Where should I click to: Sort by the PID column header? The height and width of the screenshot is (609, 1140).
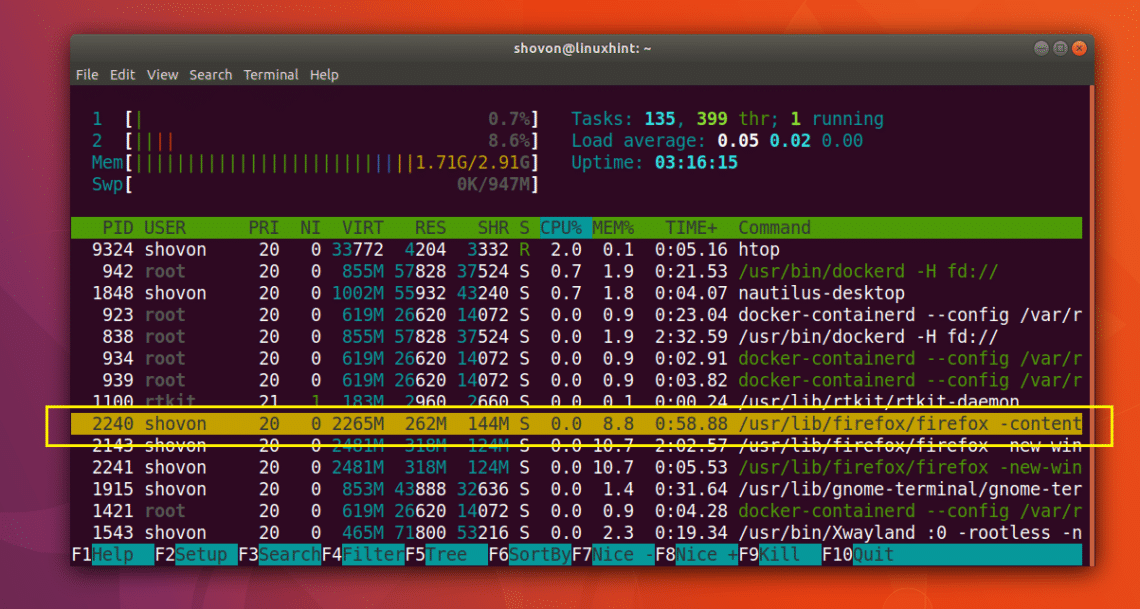118,227
